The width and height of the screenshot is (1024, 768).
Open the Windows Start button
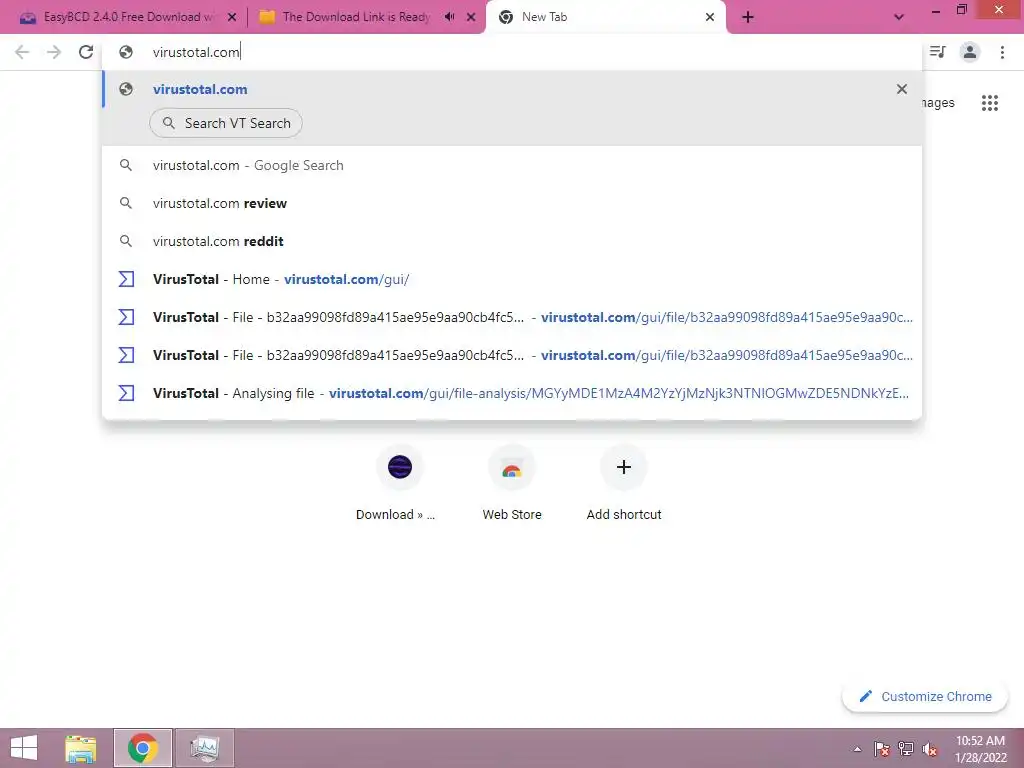tap(24, 748)
